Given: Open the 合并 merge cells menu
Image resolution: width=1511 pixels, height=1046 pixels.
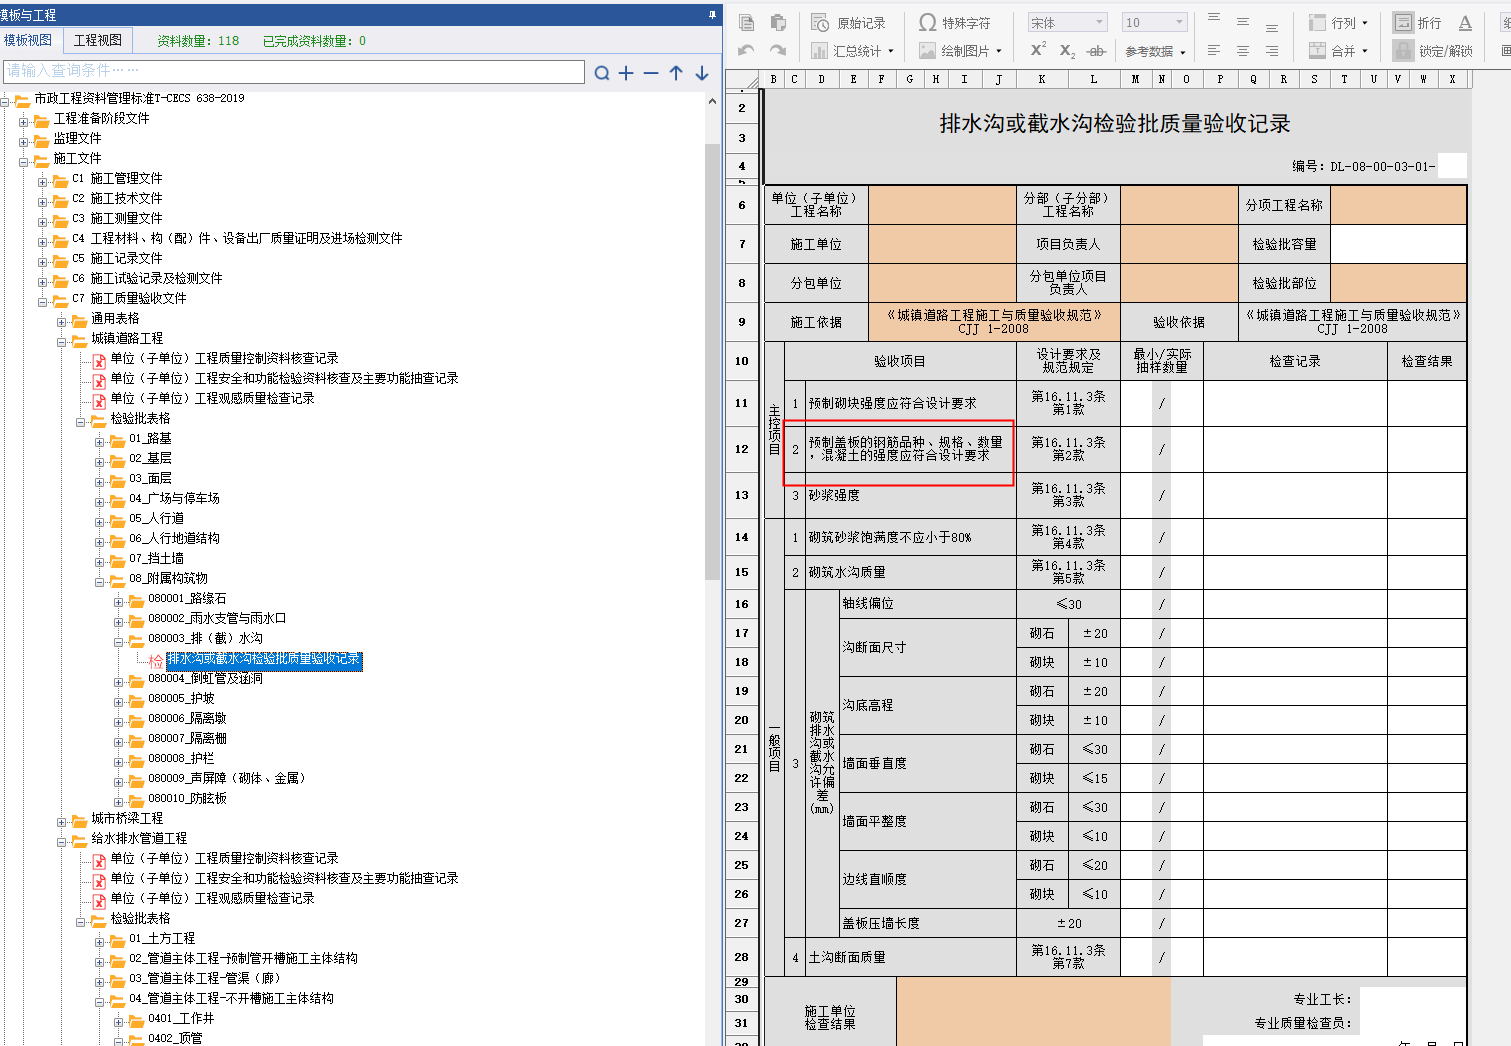Looking at the screenshot, I should pyautogui.click(x=1338, y=50).
